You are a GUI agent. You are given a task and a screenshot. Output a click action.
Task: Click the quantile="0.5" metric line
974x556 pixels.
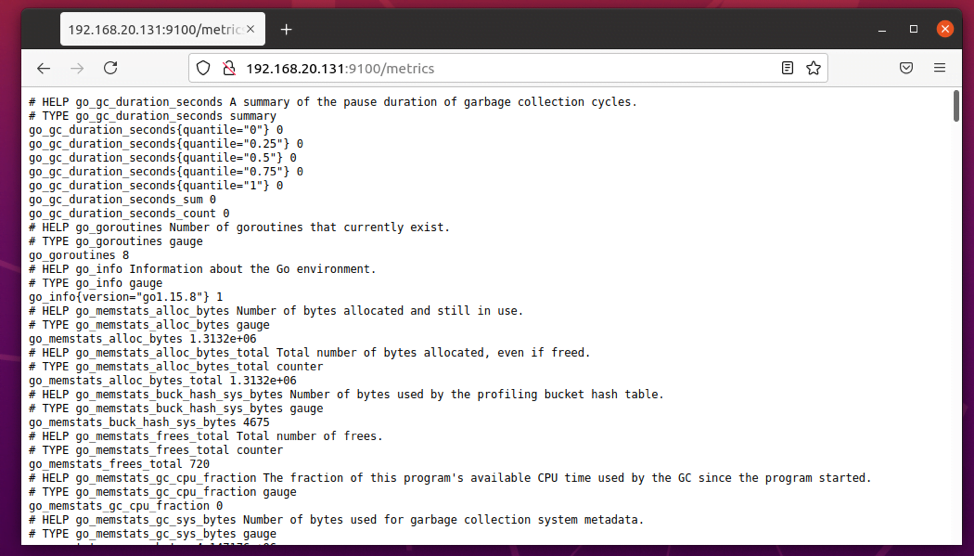click(x=163, y=158)
